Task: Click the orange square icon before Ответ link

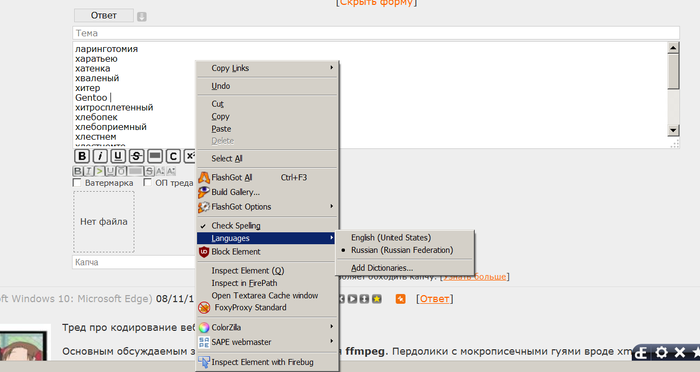Action: tap(400, 299)
